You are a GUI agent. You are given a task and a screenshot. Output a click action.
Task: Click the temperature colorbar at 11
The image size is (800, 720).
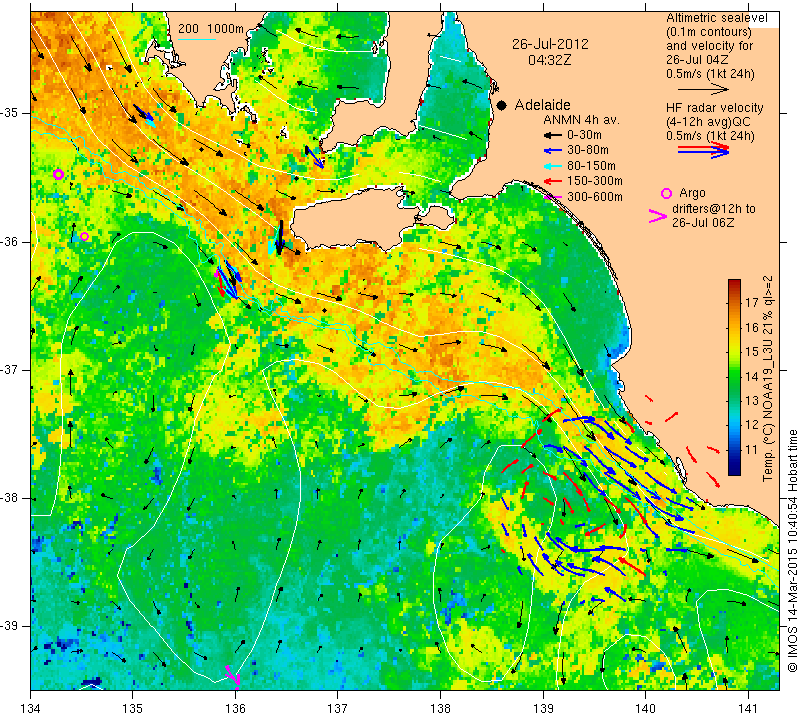(734, 450)
